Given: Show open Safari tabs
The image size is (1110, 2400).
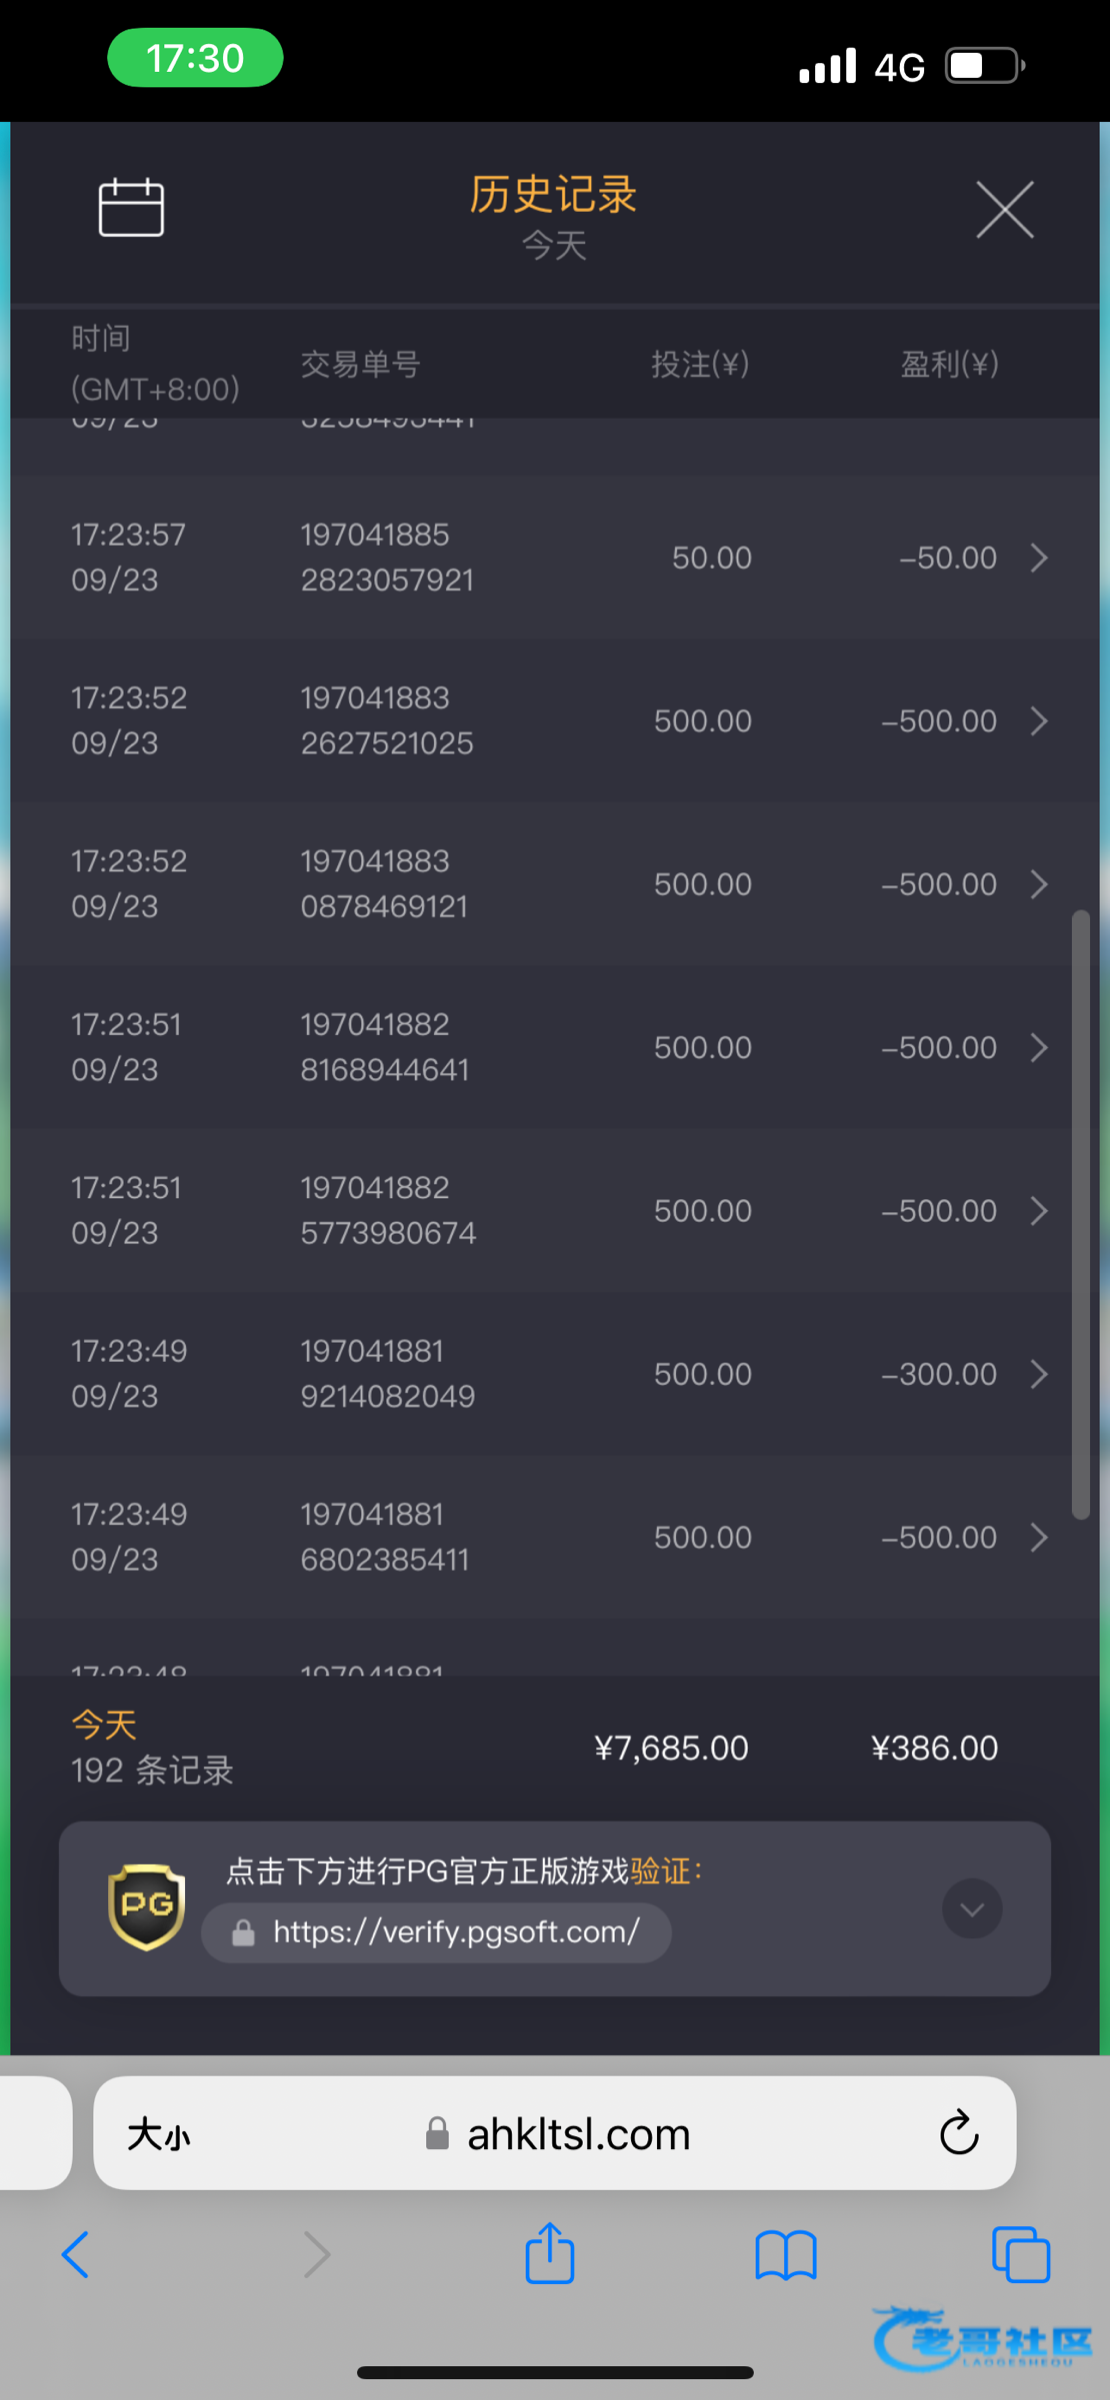Looking at the screenshot, I should click(x=1020, y=2256).
